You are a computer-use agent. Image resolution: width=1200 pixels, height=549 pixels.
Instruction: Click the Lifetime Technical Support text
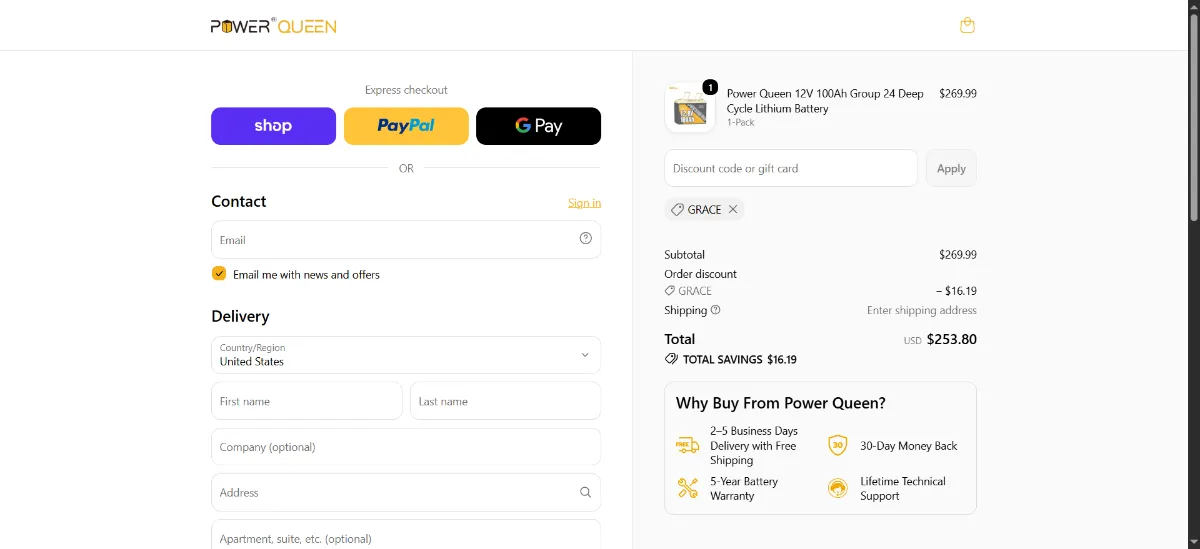click(902, 488)
